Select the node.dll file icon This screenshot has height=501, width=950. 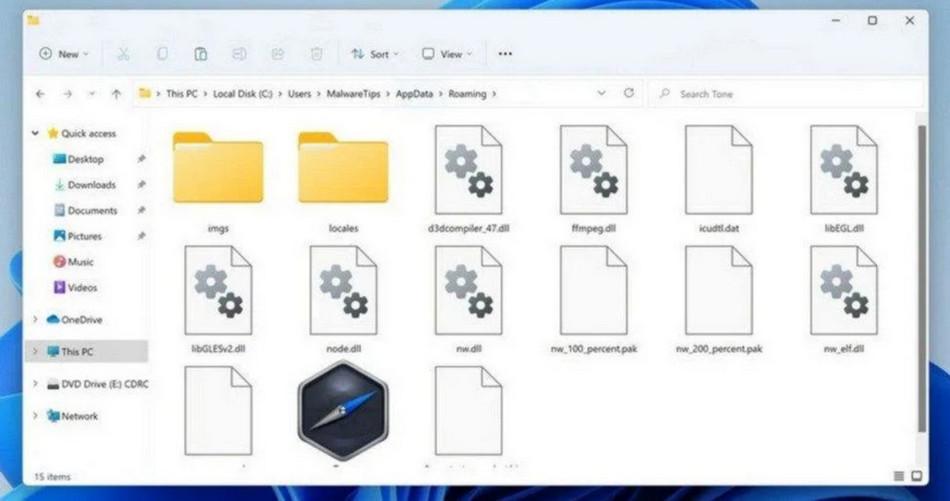(343, 290)
